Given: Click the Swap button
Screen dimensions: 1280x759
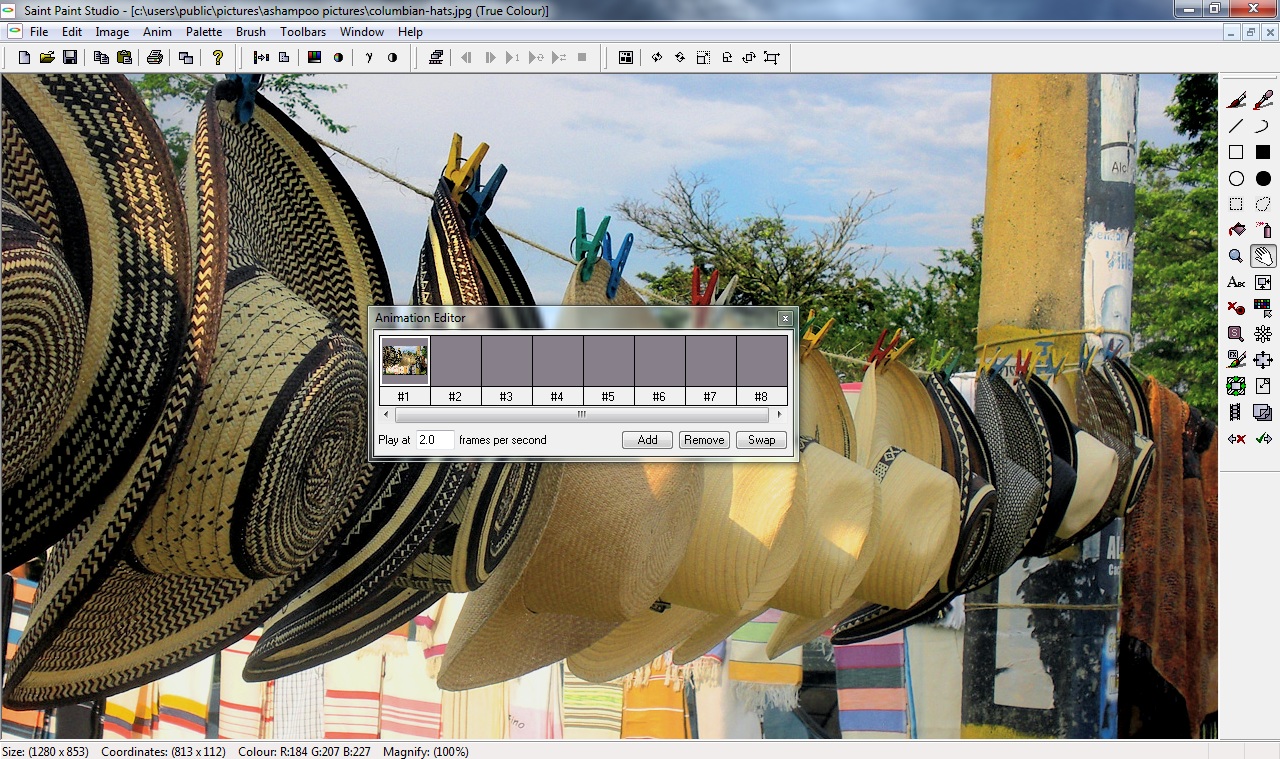Looking at the screenshot, I should 761,440.
